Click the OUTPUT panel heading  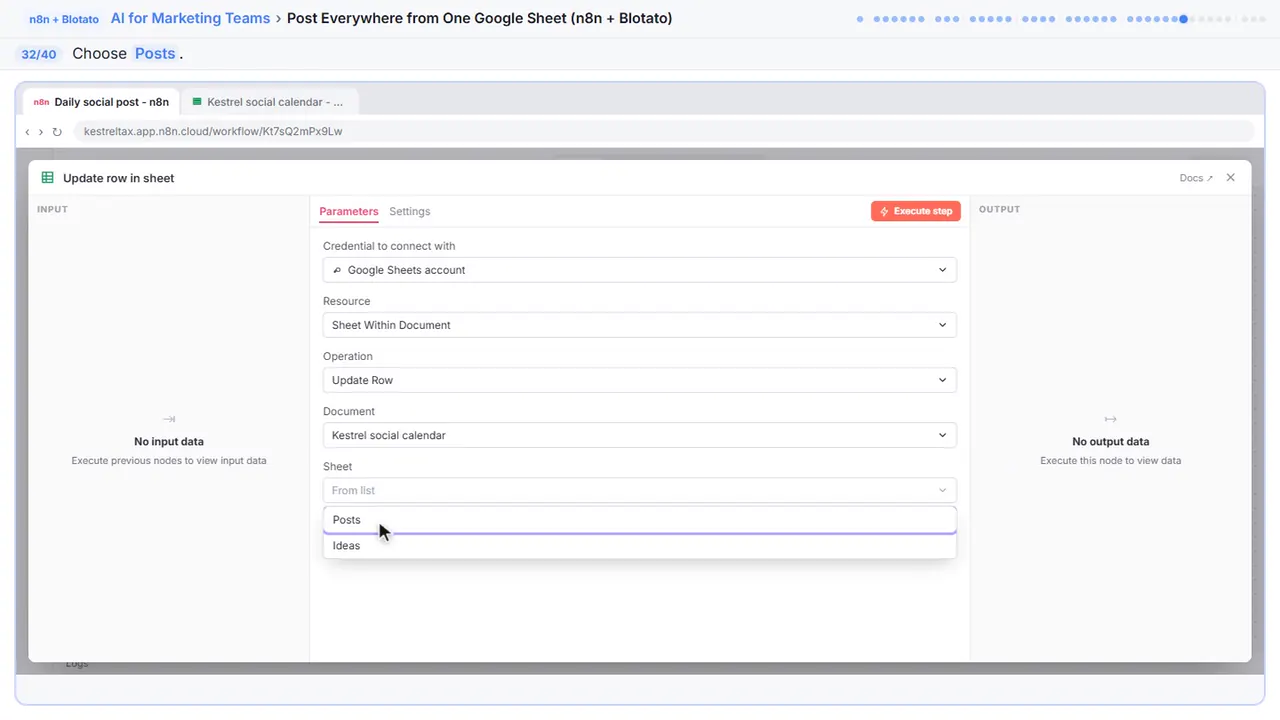pyautogui.click(x=999, y=209)
